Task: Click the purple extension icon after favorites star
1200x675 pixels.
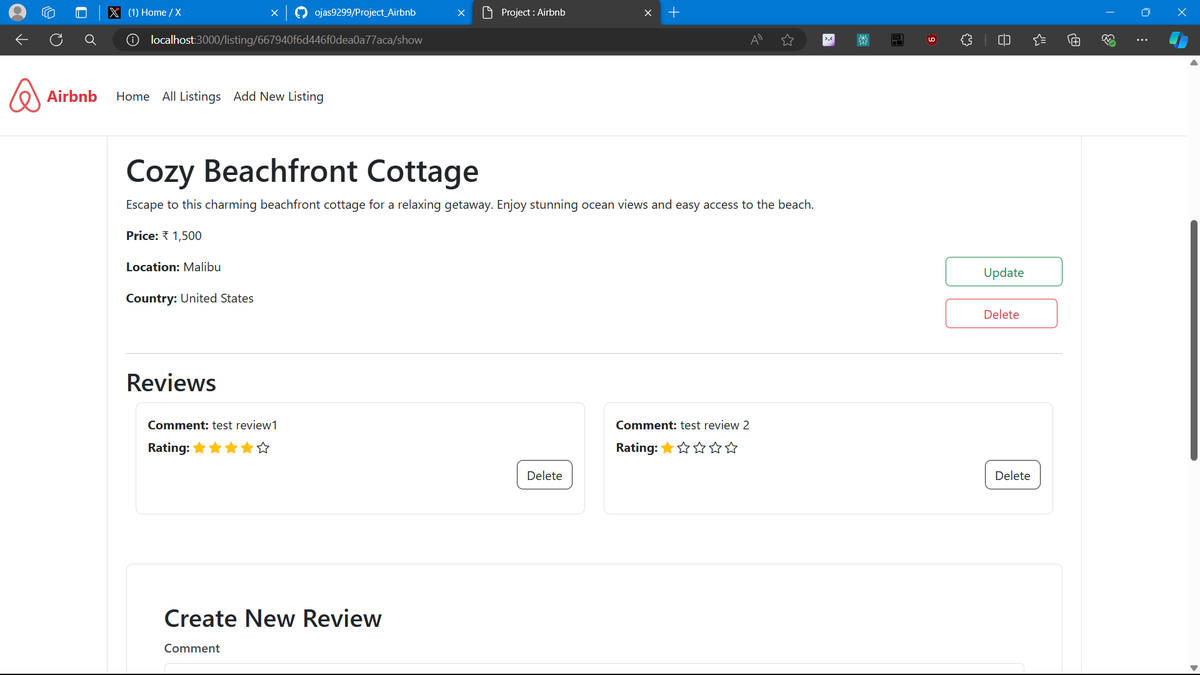Action: (829, 40)
